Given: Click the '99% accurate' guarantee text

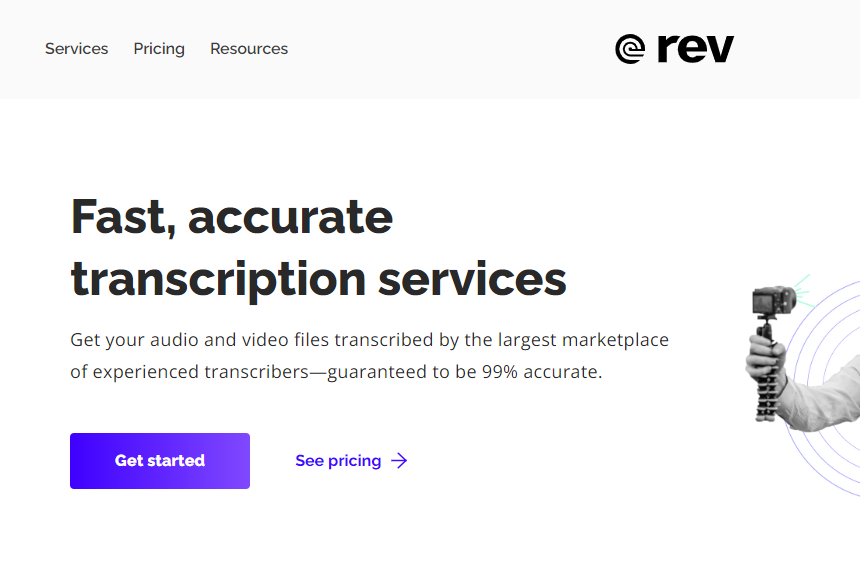Looking at the screenshot, I should pos(542,372).
